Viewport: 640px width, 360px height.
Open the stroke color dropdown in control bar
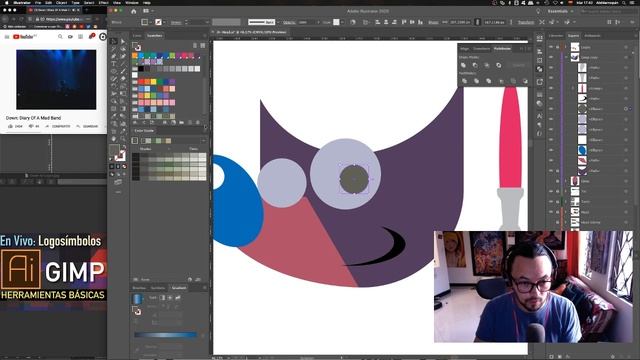click(x=164, y=22)
